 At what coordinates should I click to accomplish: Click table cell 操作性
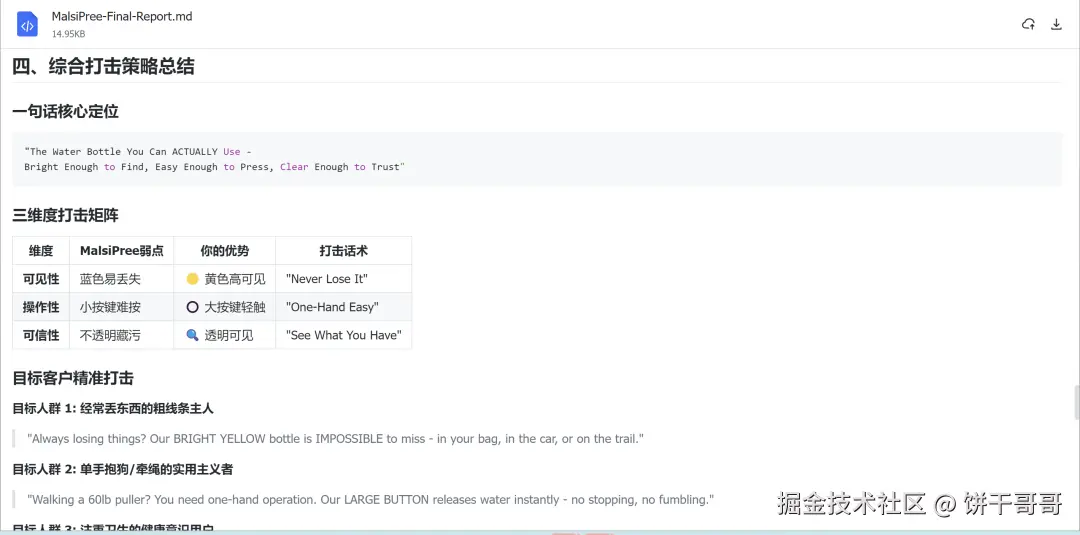click(41, 307)
